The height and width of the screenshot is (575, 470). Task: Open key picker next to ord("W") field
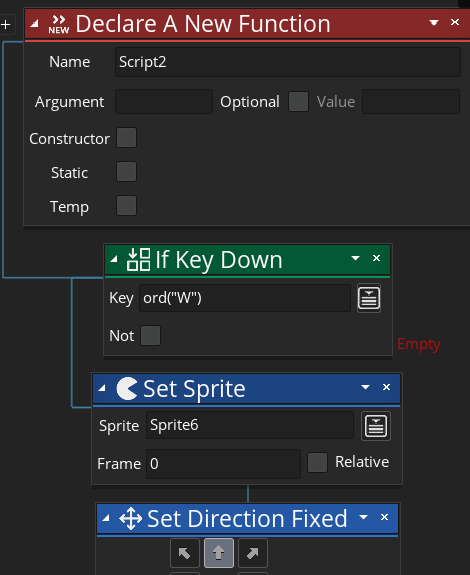pyautogui.click(x=369, y=298)
